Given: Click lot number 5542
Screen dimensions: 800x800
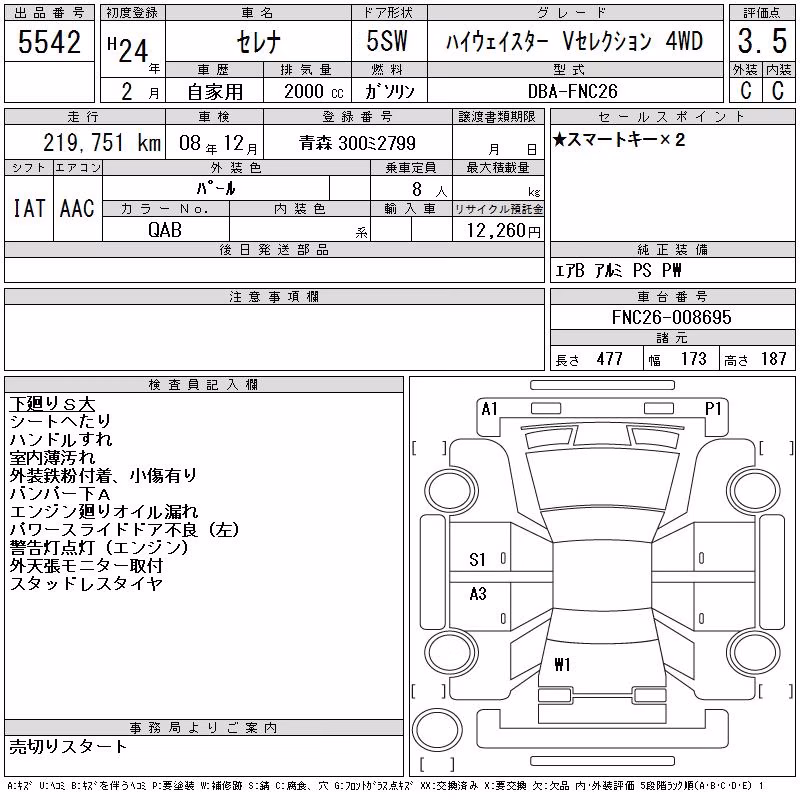Looking at the screenshot, I should pos(49,42).
